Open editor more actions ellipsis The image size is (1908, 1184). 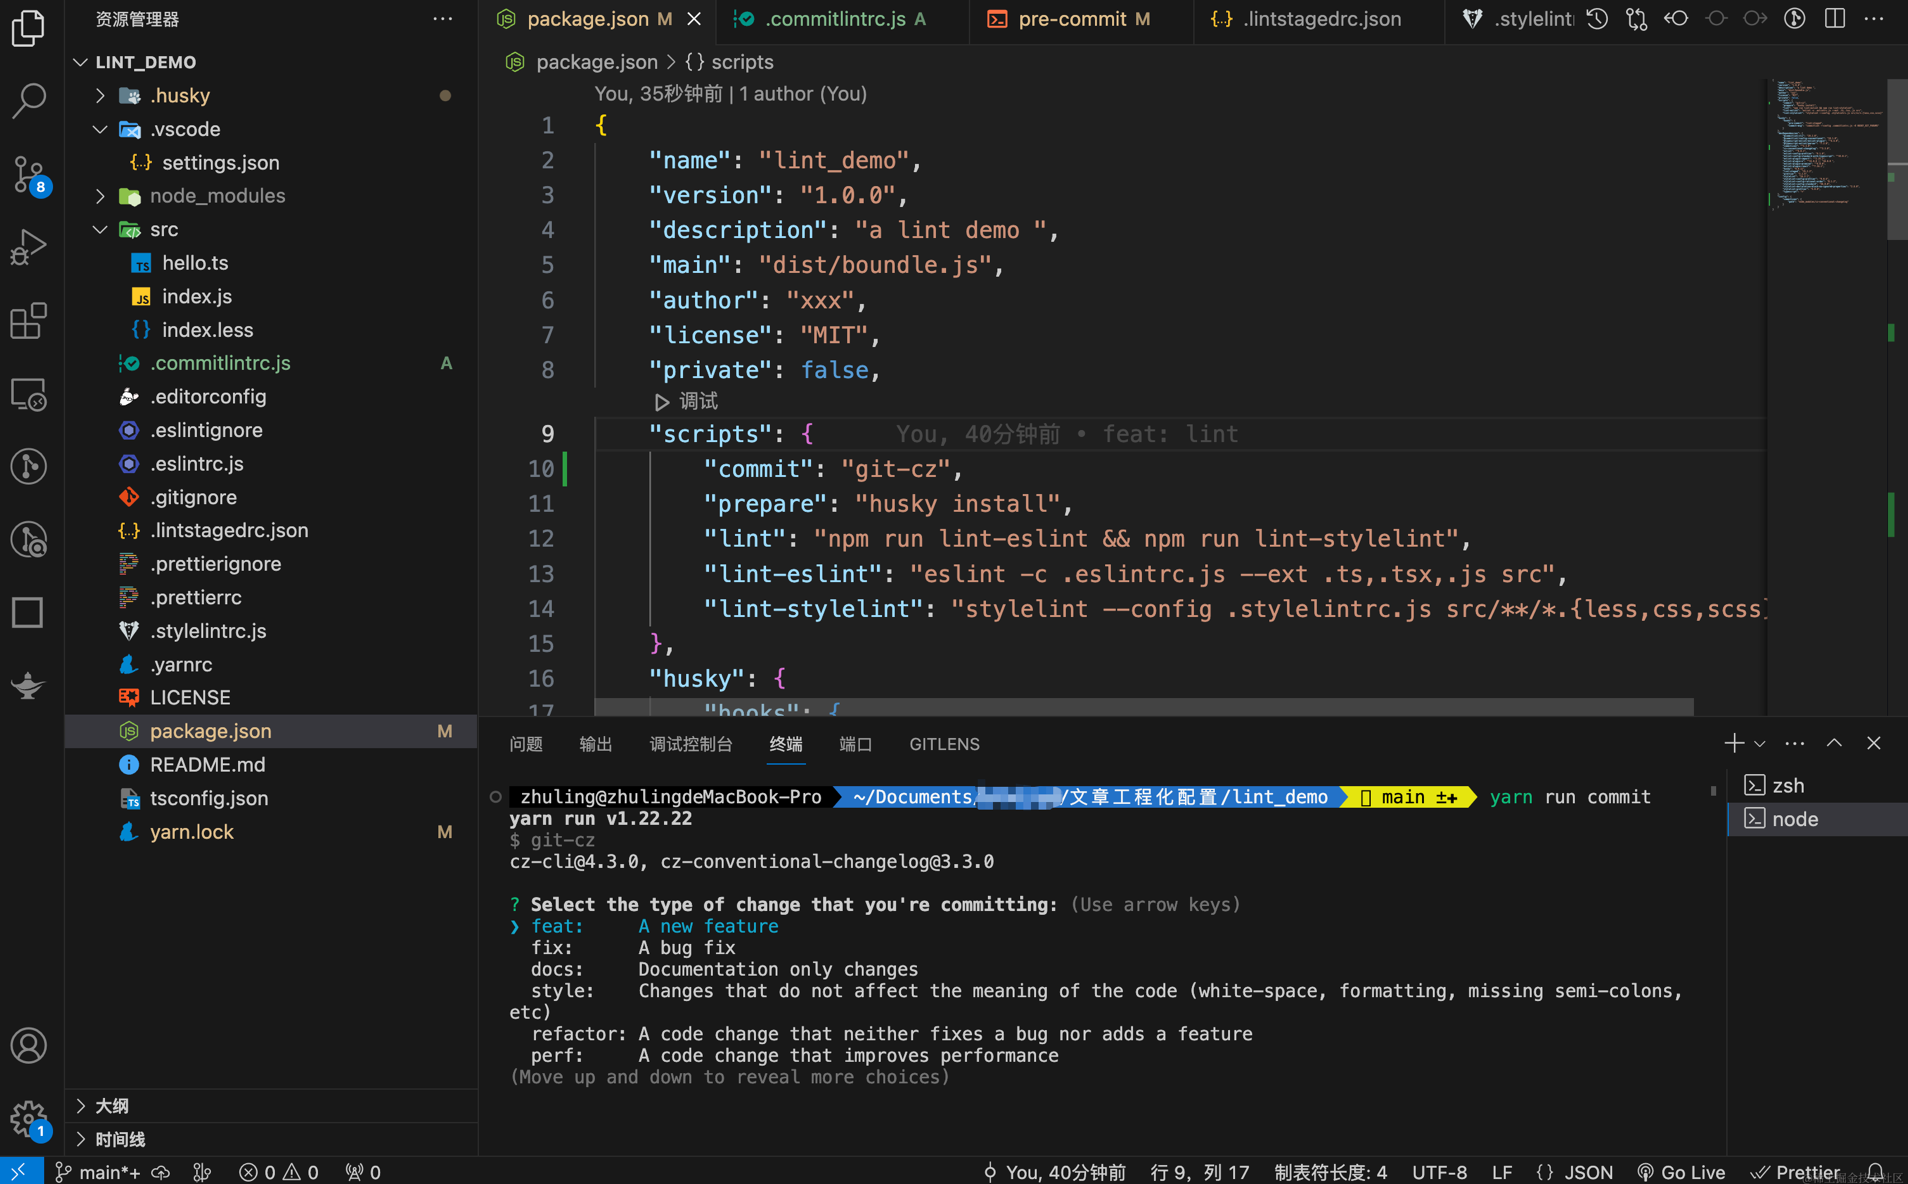click(x=1874, y=18)
